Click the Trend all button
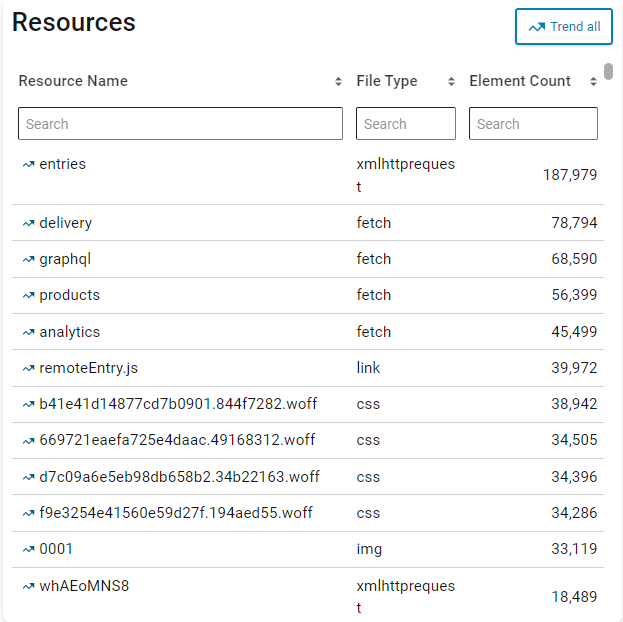Image resolution: width=623 pixels, height=622 pixels. tap(564, 27)
